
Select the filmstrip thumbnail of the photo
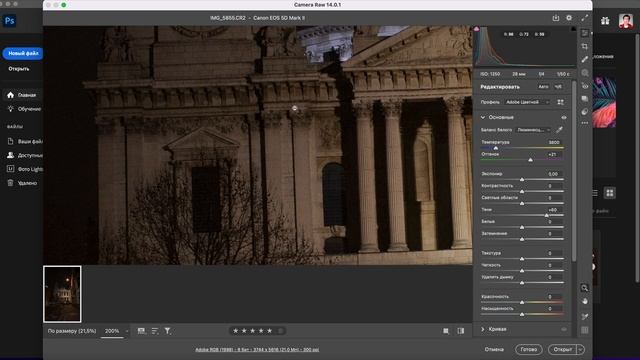pos(62,294)
